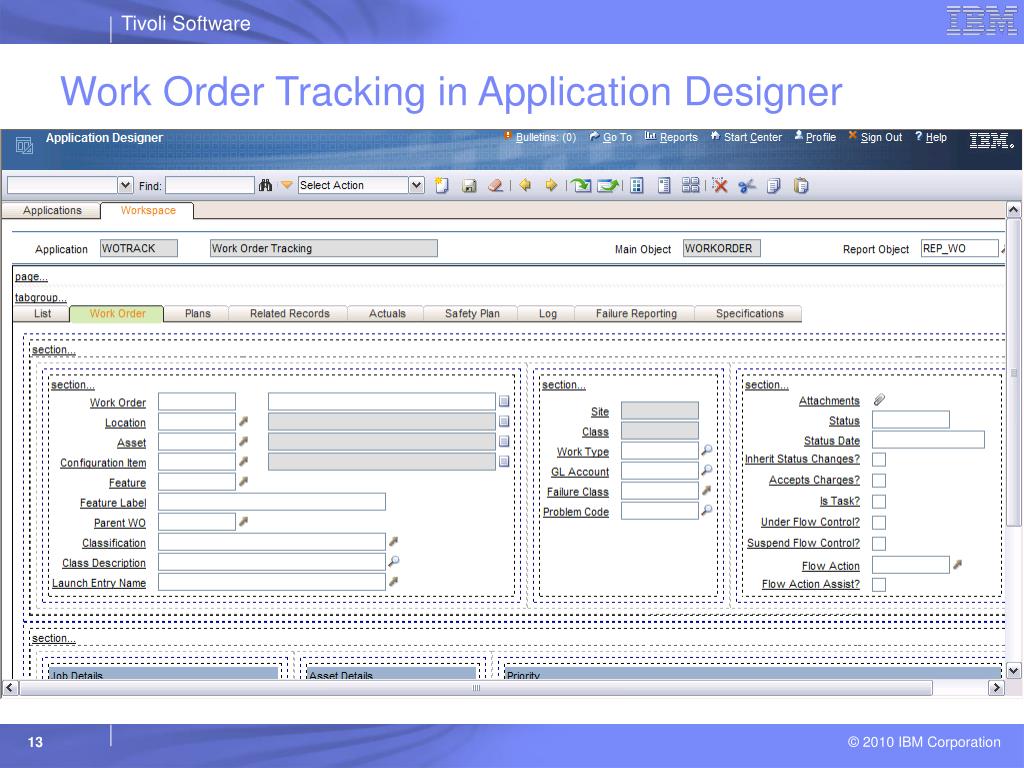This screenshot has height=768, width=1024.
Task: Open the Start Center link
Action: point(752,137)
